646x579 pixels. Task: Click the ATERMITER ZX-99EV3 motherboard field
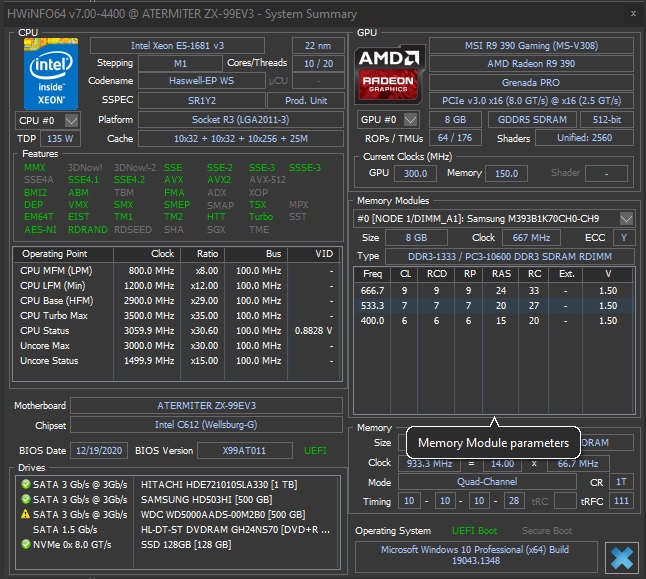click(x=206, y=406)
